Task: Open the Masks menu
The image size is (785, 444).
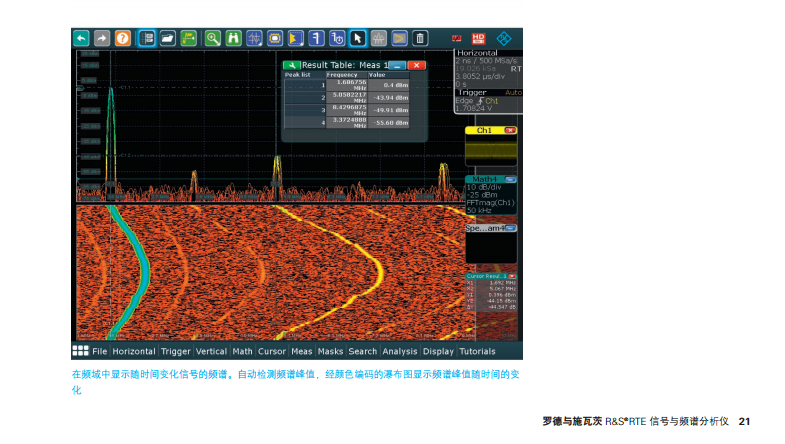Action: [x=330, y=351]
